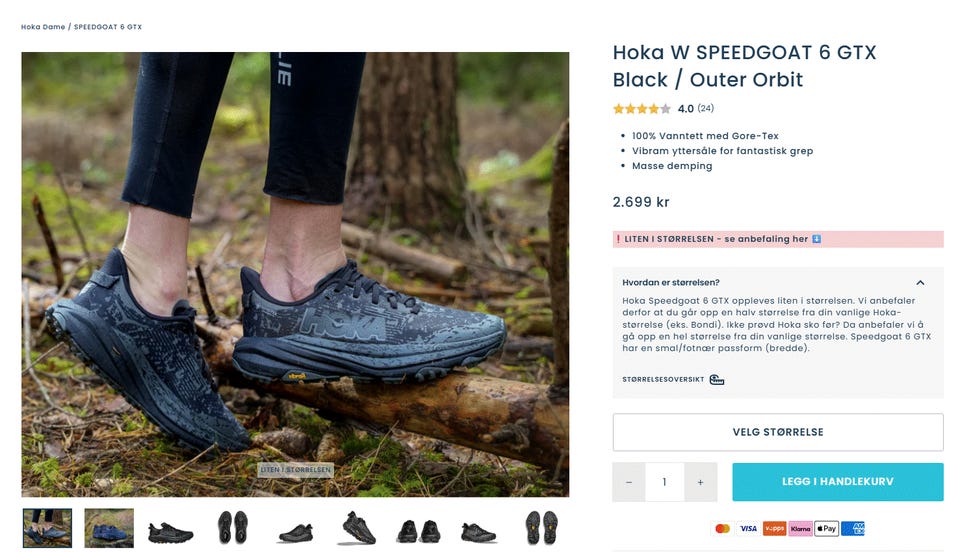Collapse the 'Hvordan er størrelsen?' section

(920, 283)
